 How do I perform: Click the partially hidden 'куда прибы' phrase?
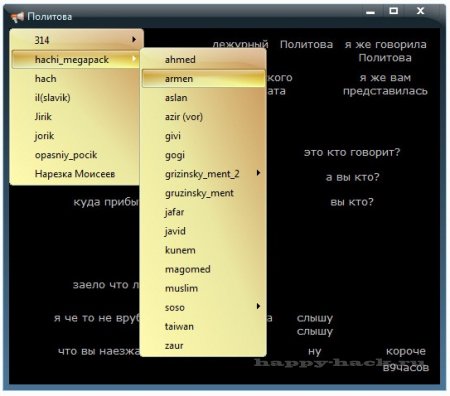(106, 202)
